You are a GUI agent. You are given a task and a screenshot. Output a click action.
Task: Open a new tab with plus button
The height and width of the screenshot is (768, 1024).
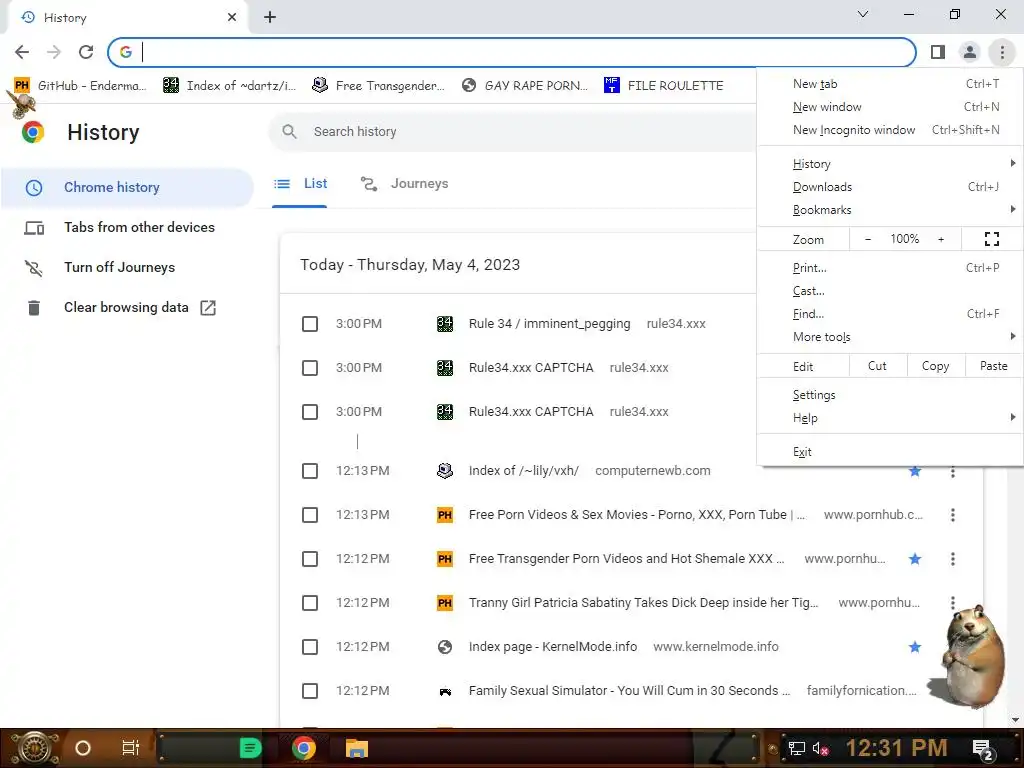270,18
